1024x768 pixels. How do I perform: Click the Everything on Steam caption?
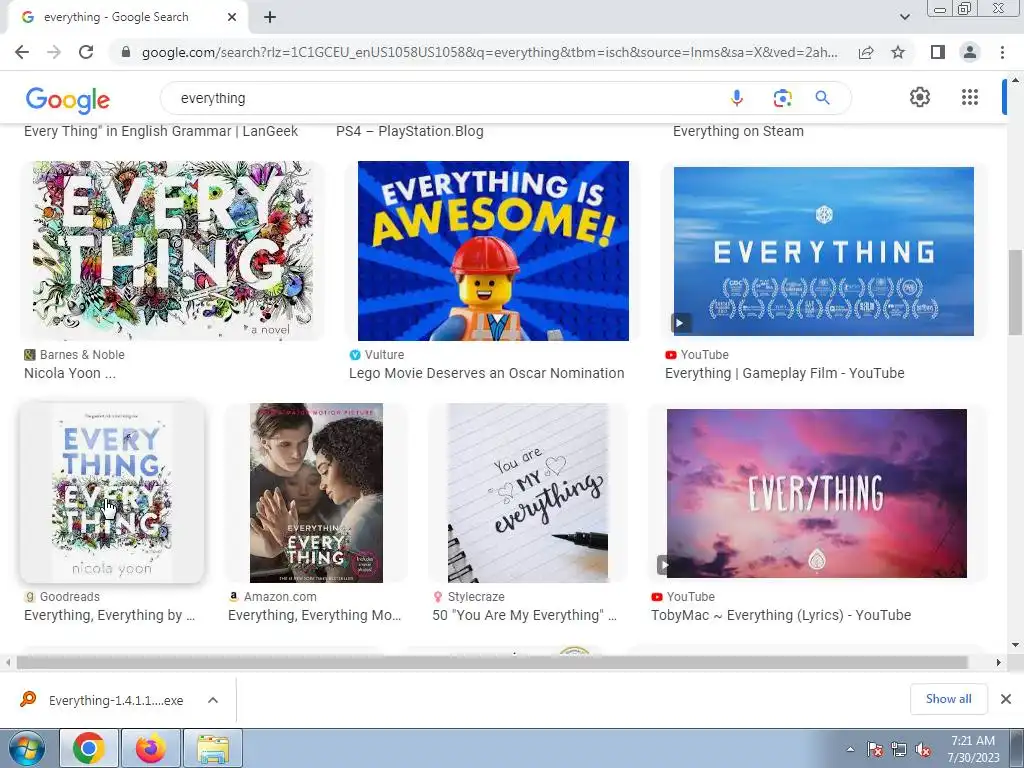738,131
